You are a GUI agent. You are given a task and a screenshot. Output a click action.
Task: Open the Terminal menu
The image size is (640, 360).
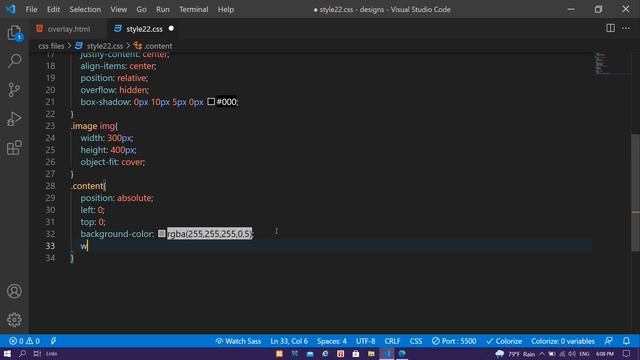(x=193, y=9)
